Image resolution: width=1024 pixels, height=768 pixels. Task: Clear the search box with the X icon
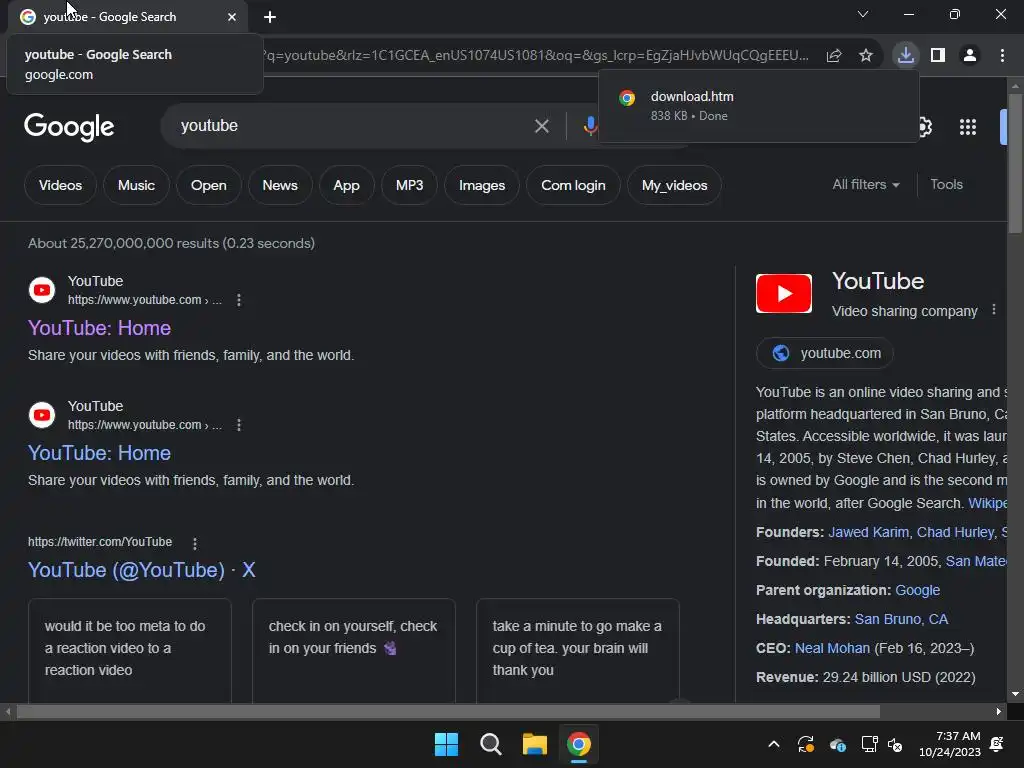tap(541, 126)
